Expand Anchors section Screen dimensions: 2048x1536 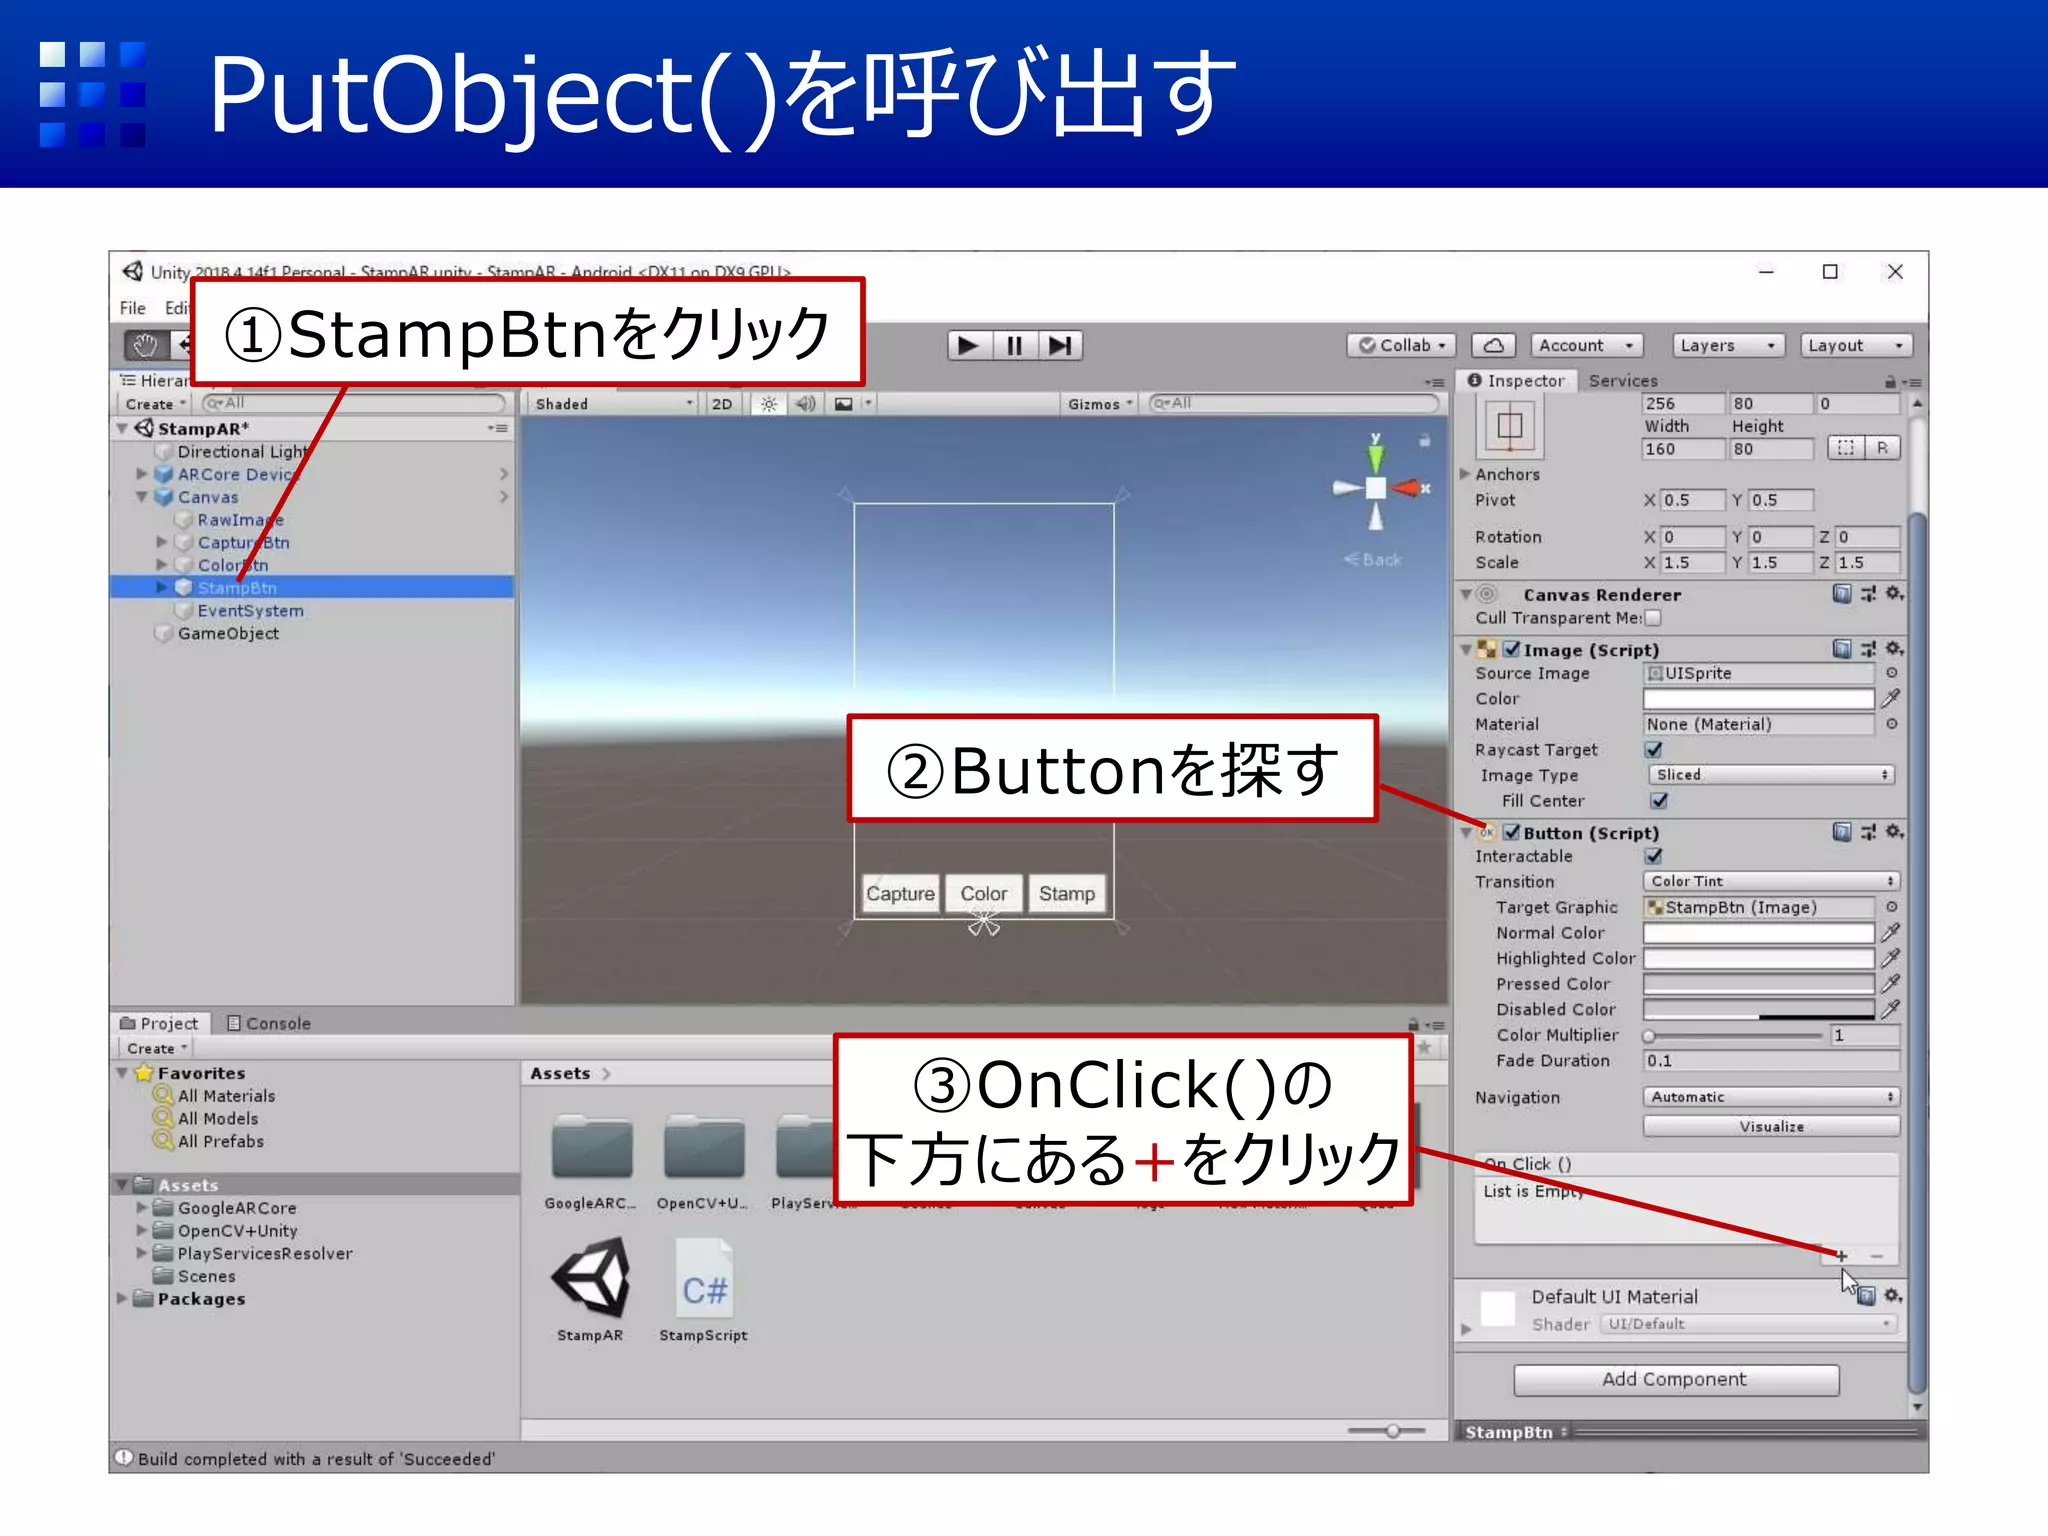pyautogui.click(x=1466, y=474)
